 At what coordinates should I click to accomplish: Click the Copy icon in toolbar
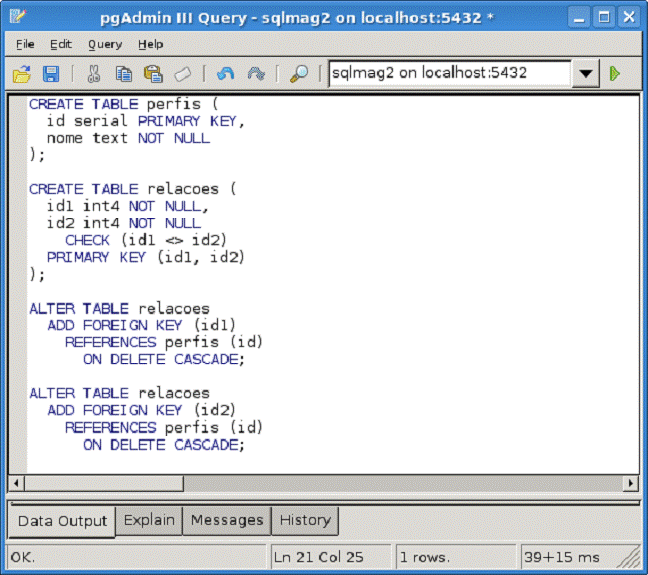pos(124,73)
